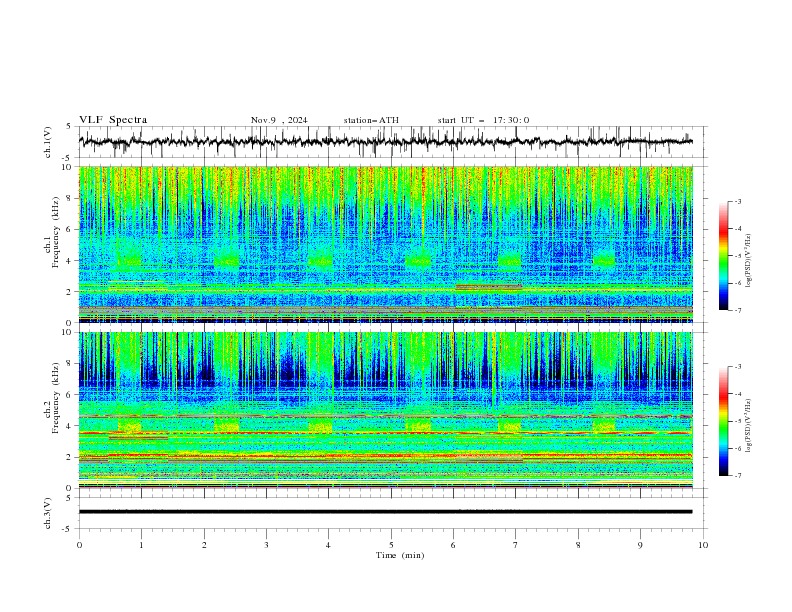This screenshot has width=792, height=612.
Task: Click the "-7" tick on ch.2 colorbar
Action: click(737, 476)
